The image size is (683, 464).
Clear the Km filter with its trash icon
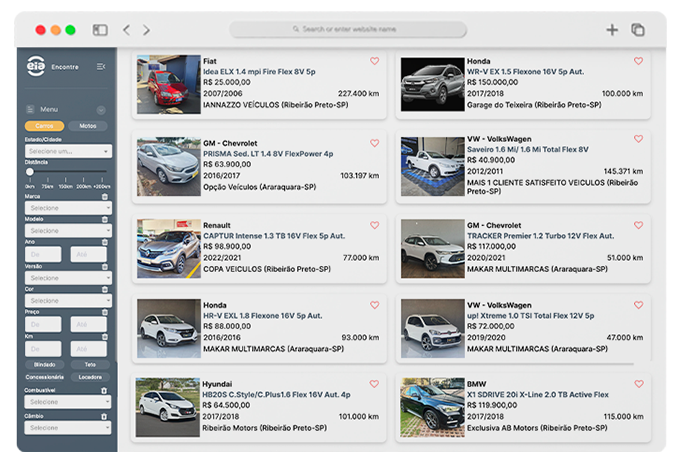[x=105, y=337]
